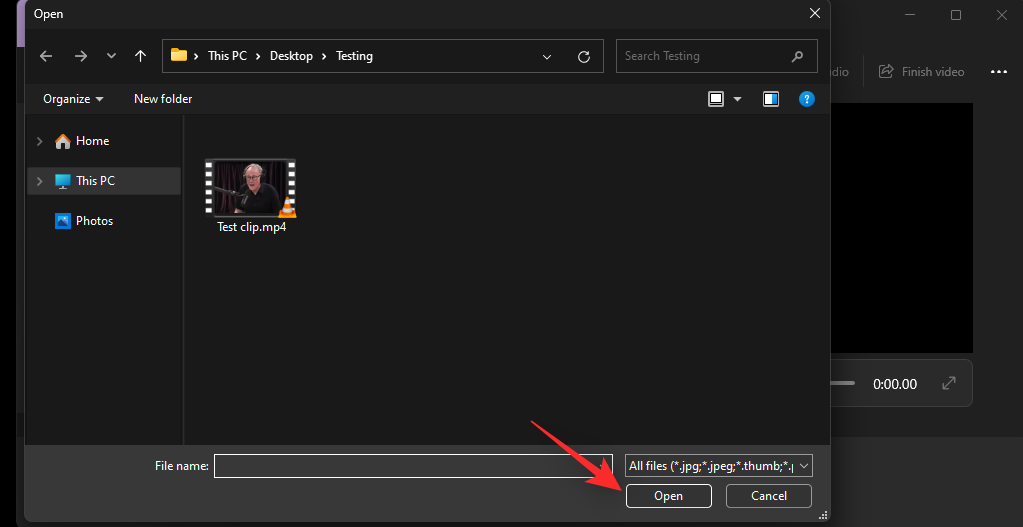Open the view options dropdown arrow

click(738, 99)
